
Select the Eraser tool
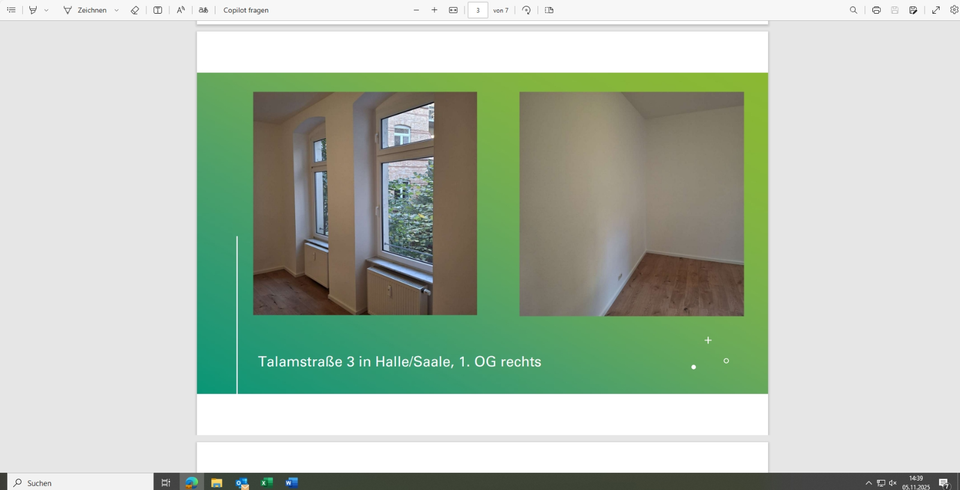click(135, 10)
